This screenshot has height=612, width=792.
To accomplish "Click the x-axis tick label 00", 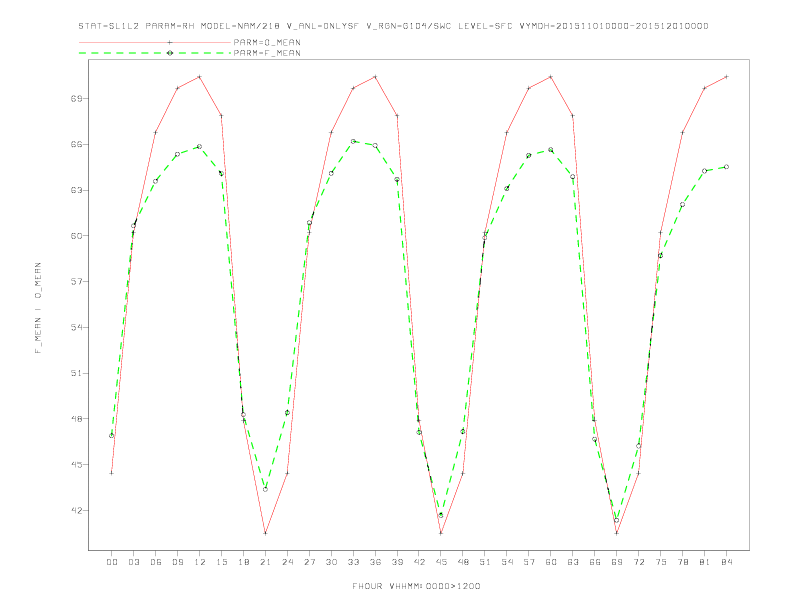I will [112, 562].
